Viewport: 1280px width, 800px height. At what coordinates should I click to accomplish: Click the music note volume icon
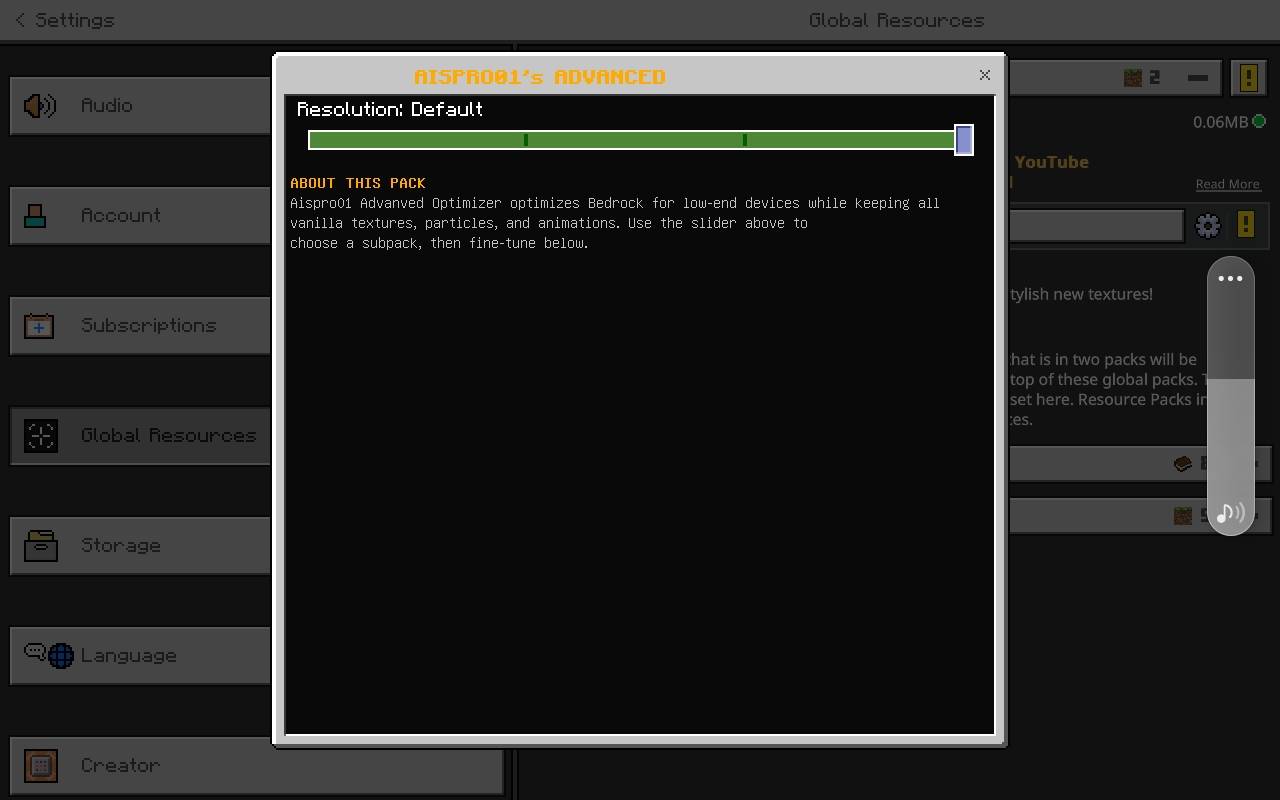coord(1230,513)
